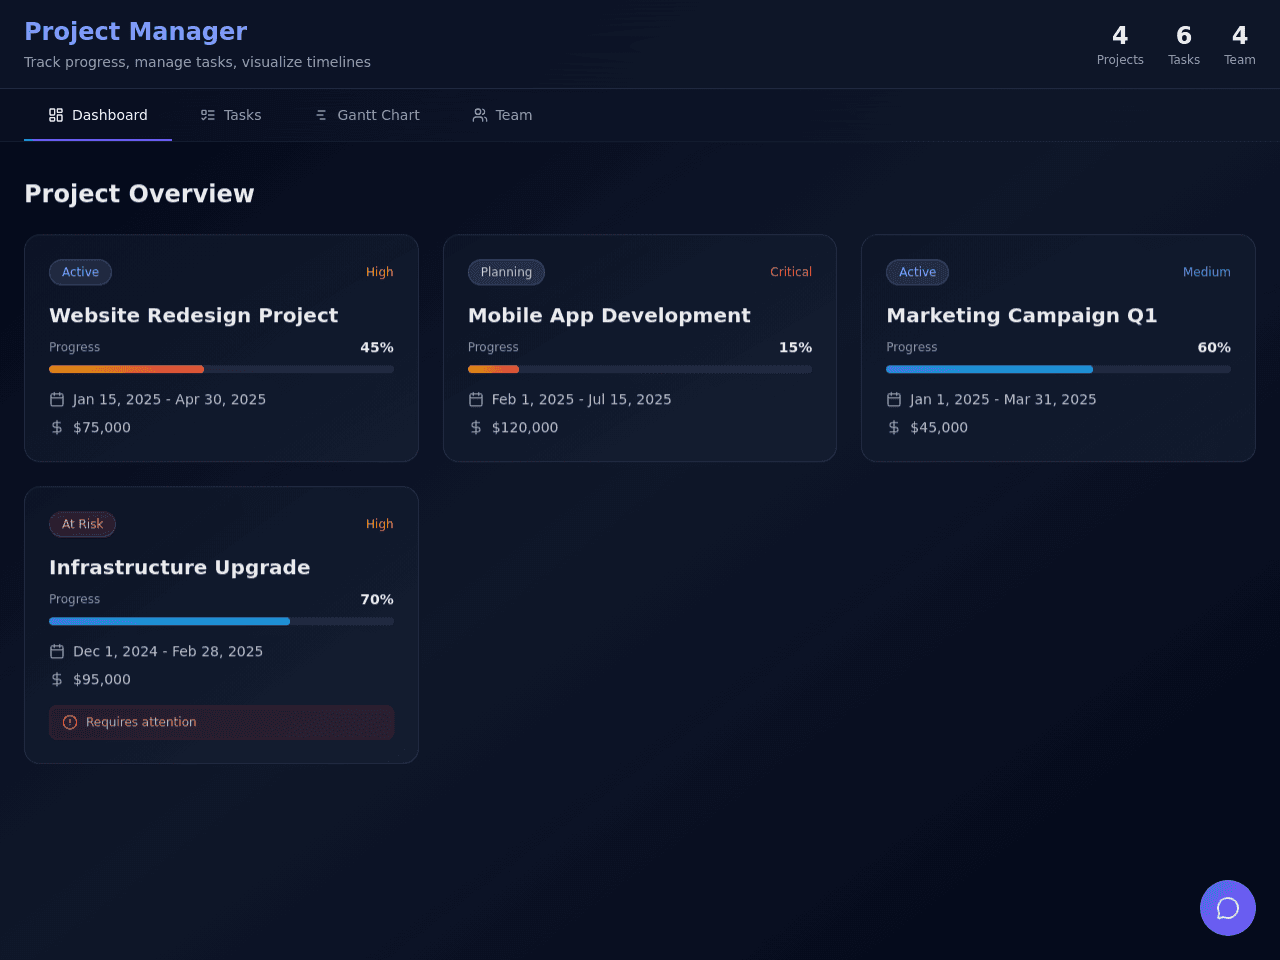This screenshot has height=960, width=1280.
Task: Click the Tasks tab checklist icon
Action: tap(208, 115)
